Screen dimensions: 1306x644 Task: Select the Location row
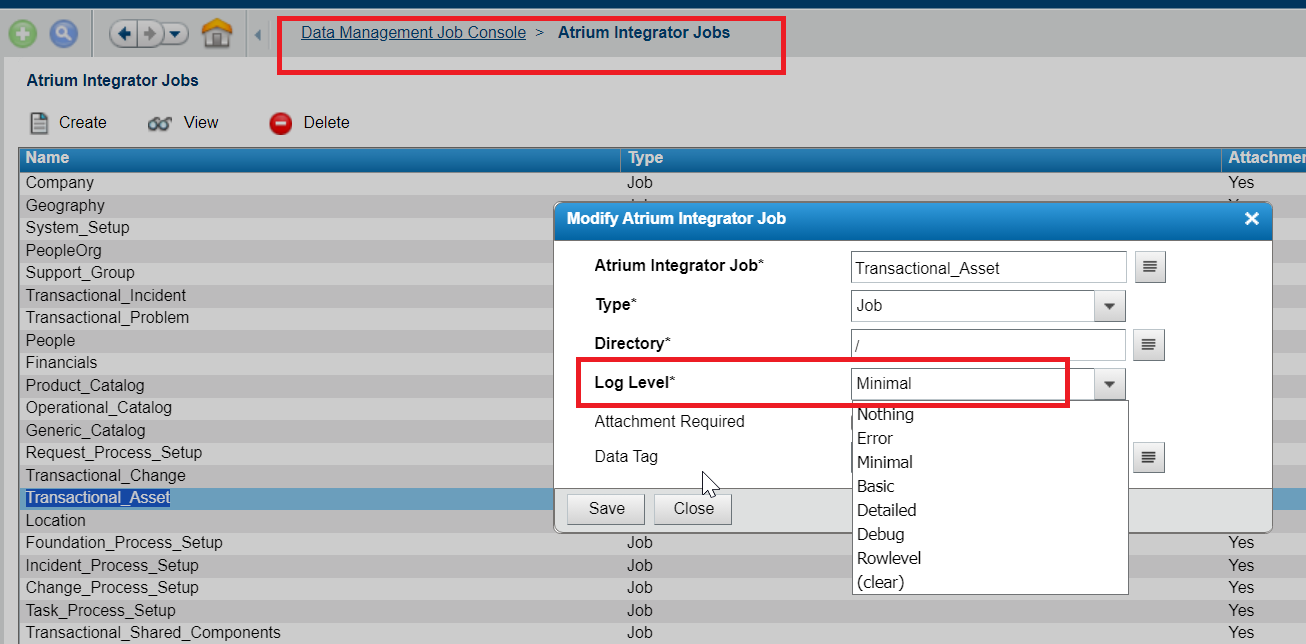point(288,520)
